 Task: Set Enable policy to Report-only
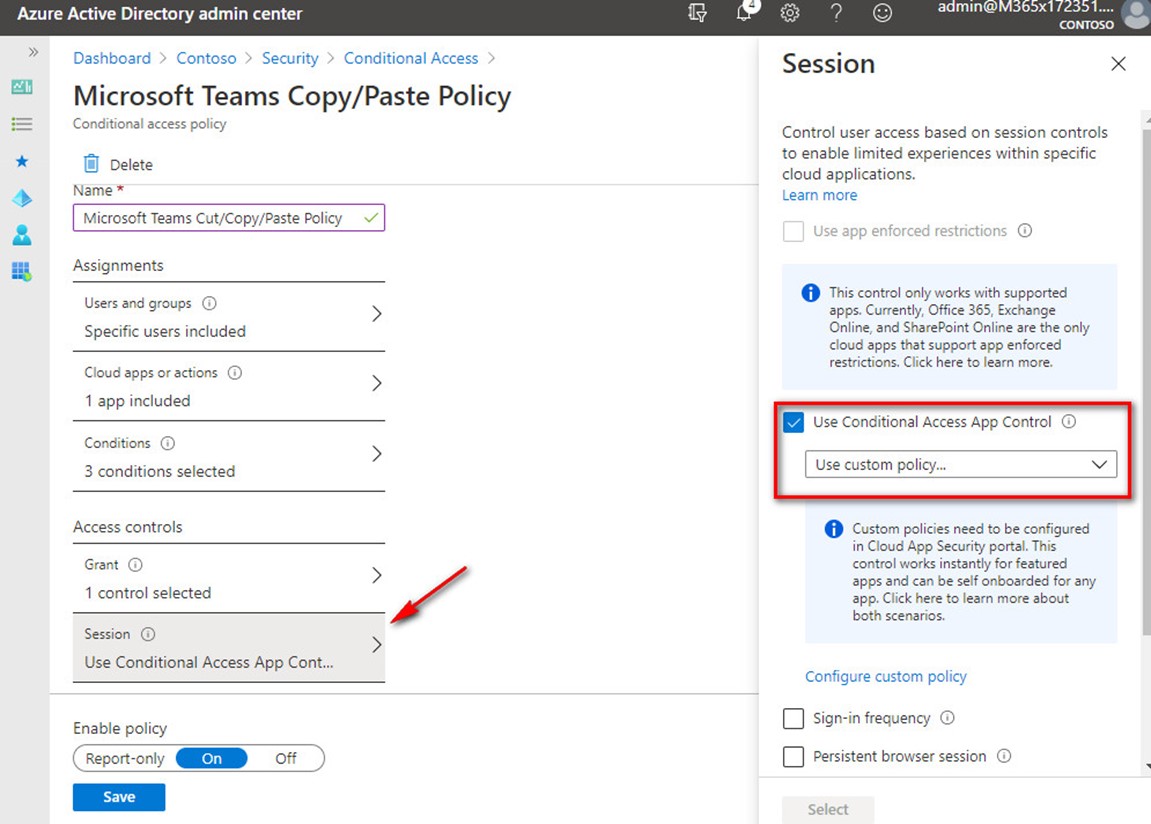coord(125,758)
